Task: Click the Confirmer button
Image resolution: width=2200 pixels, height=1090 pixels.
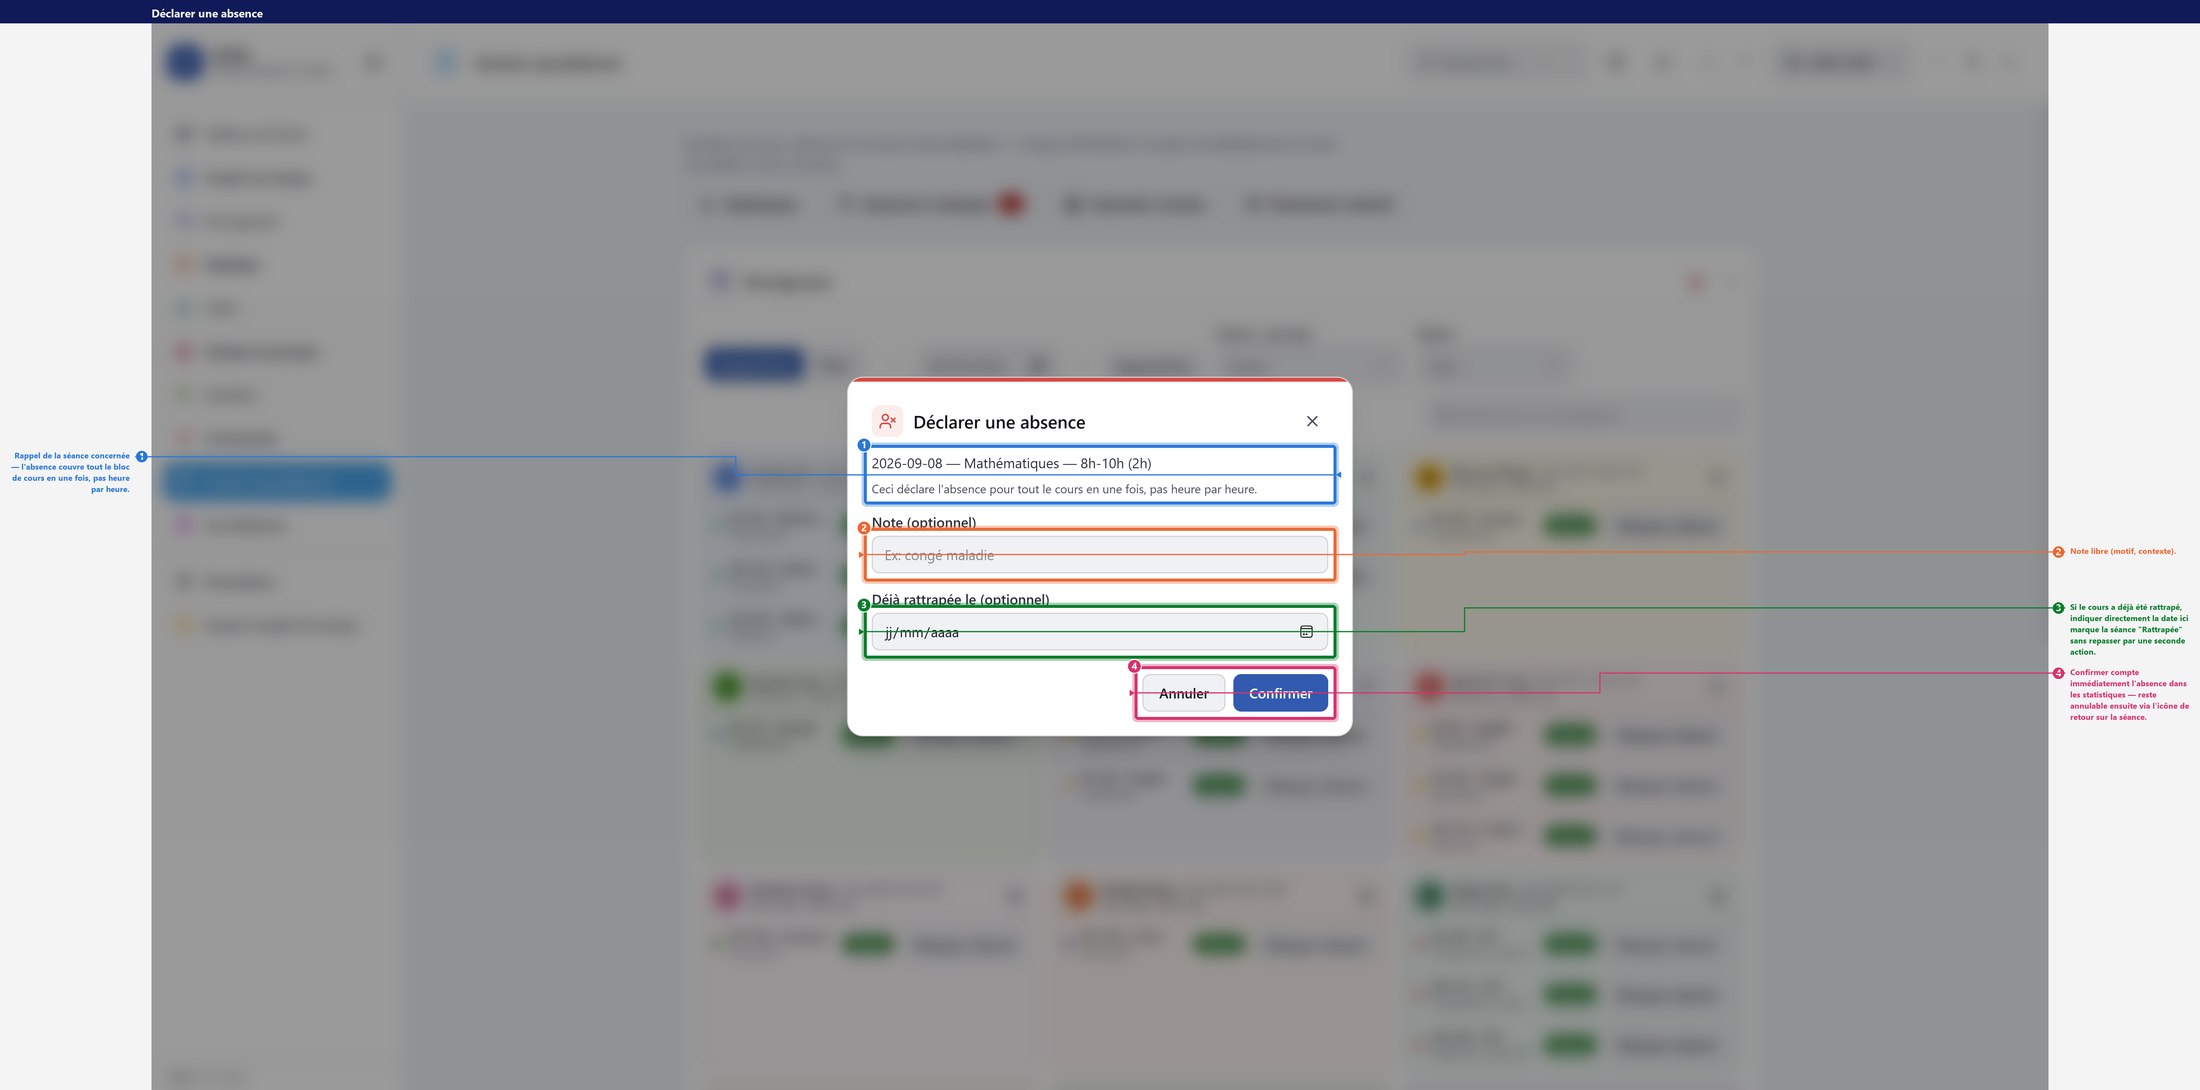Action: coord(1280,693)
